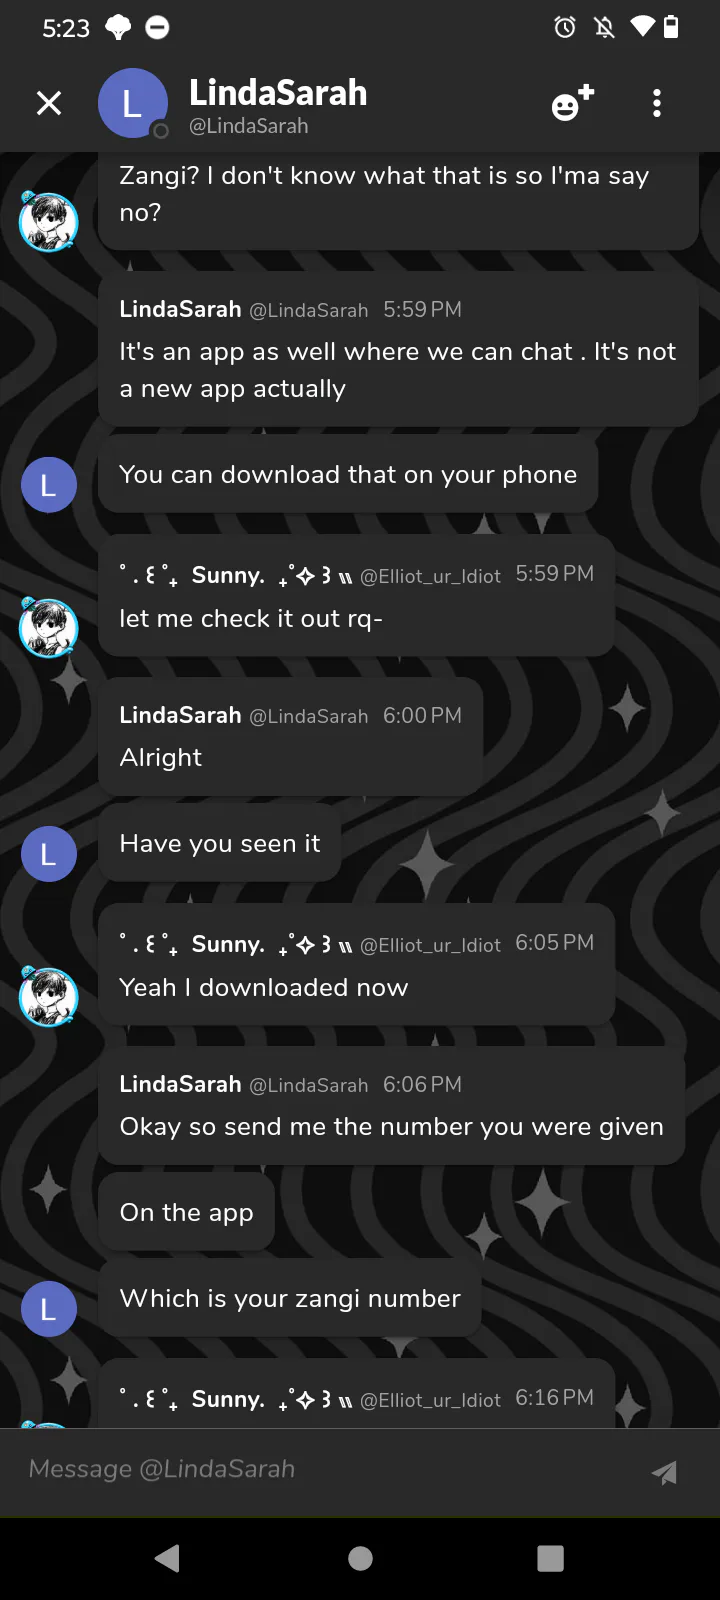Tap Android recent apps square button
This screenshot has width=720, height=1600.
click(x=550, y=1558)
